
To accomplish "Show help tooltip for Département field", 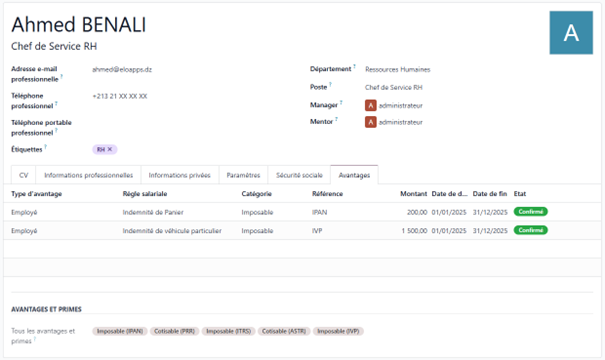I will click(354, 66).
